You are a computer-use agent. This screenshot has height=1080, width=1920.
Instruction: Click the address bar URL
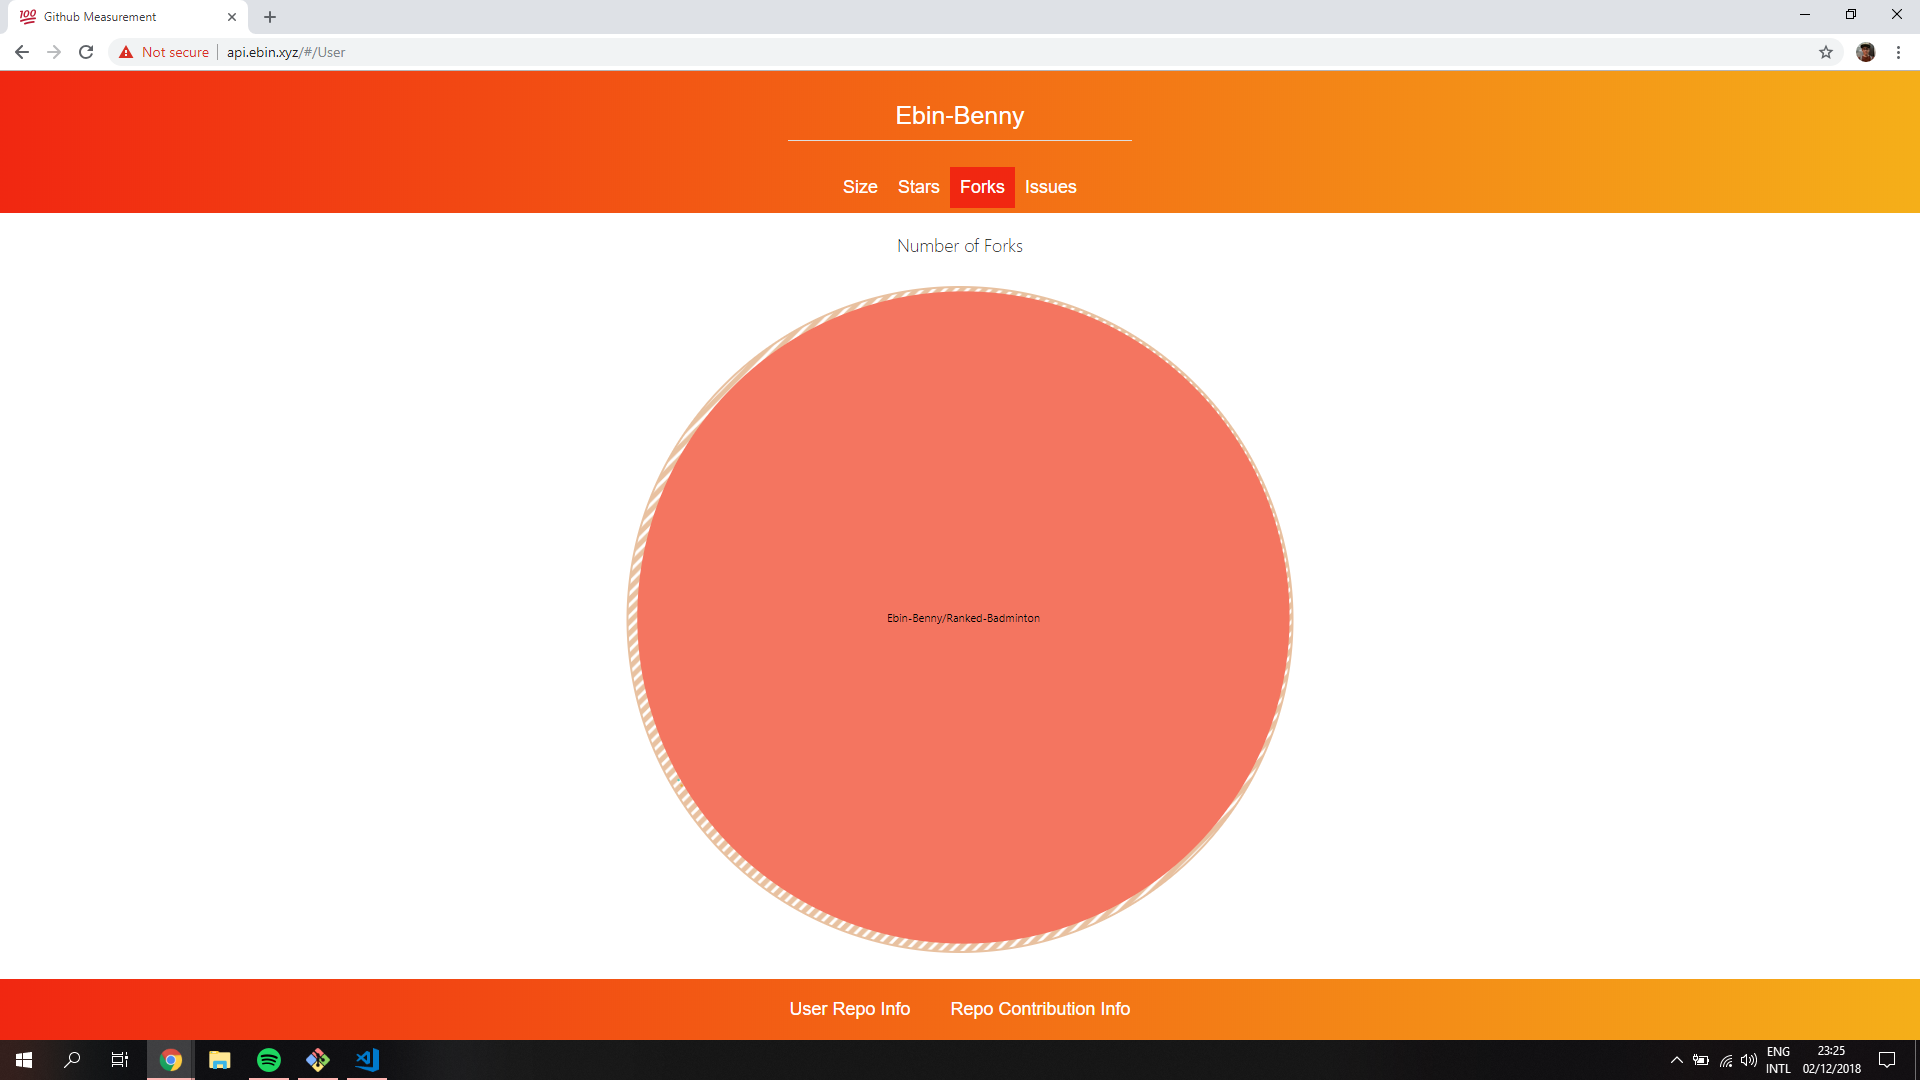pos(286,52)
